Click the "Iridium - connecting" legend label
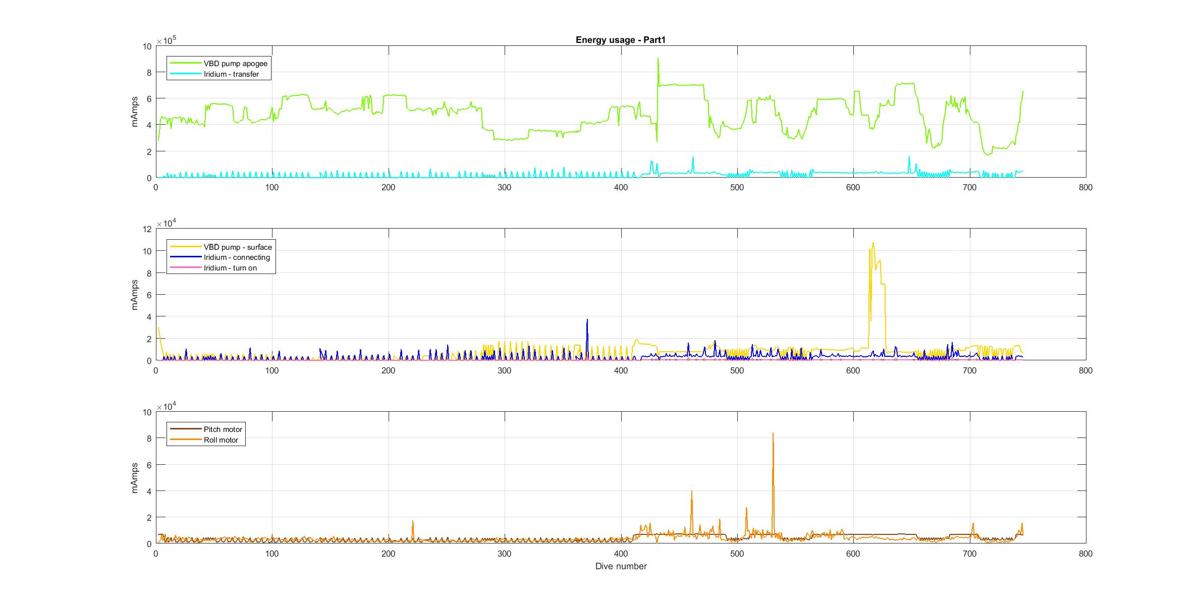The image size is (1200, 611). click(x=236, y=257)
